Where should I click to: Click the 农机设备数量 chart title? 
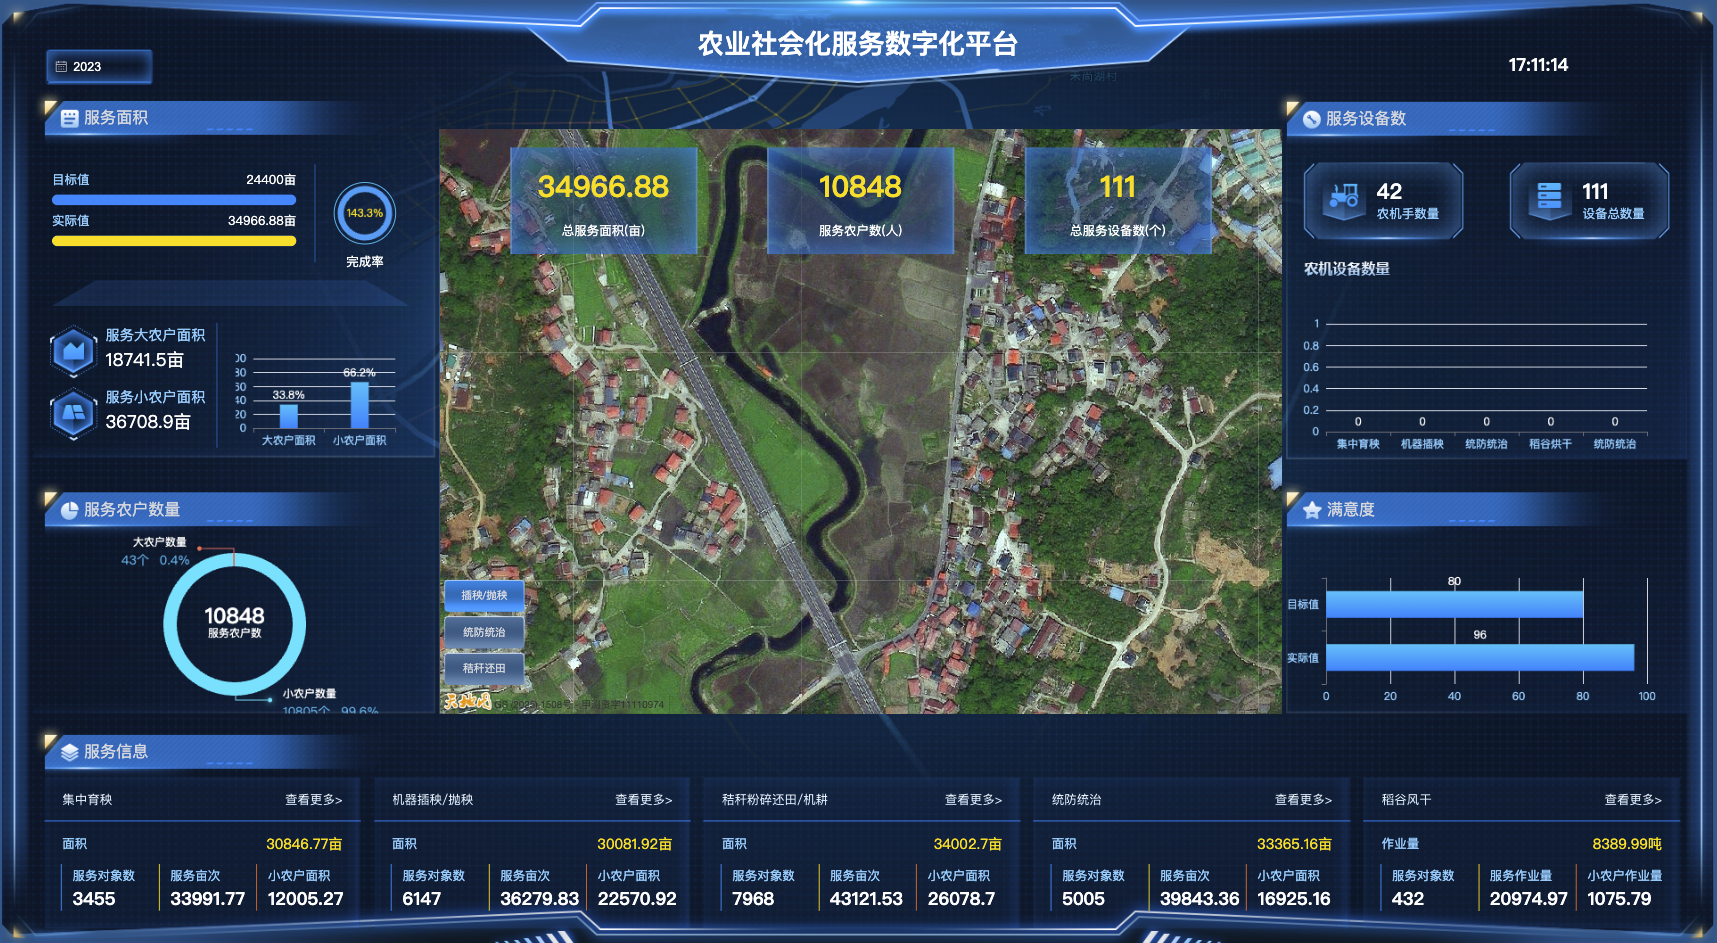pos(1347,269)
